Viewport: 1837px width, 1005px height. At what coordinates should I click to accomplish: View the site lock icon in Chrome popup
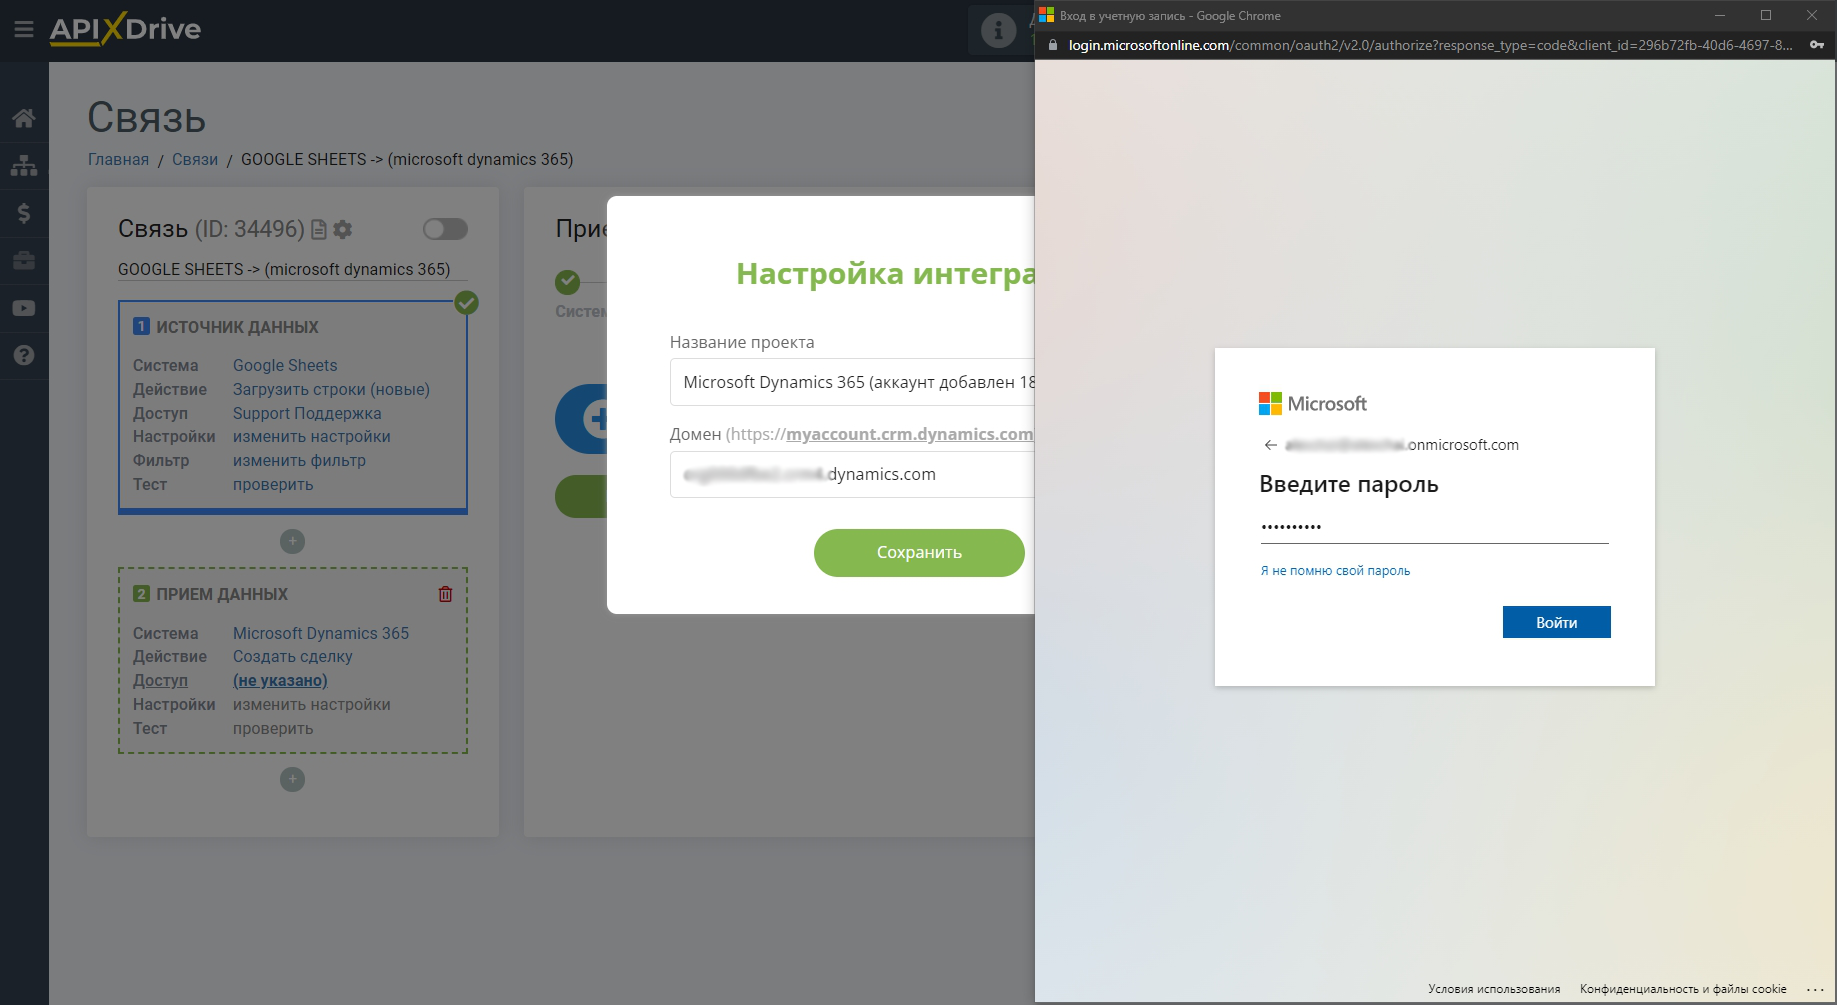coord(1052,45)
